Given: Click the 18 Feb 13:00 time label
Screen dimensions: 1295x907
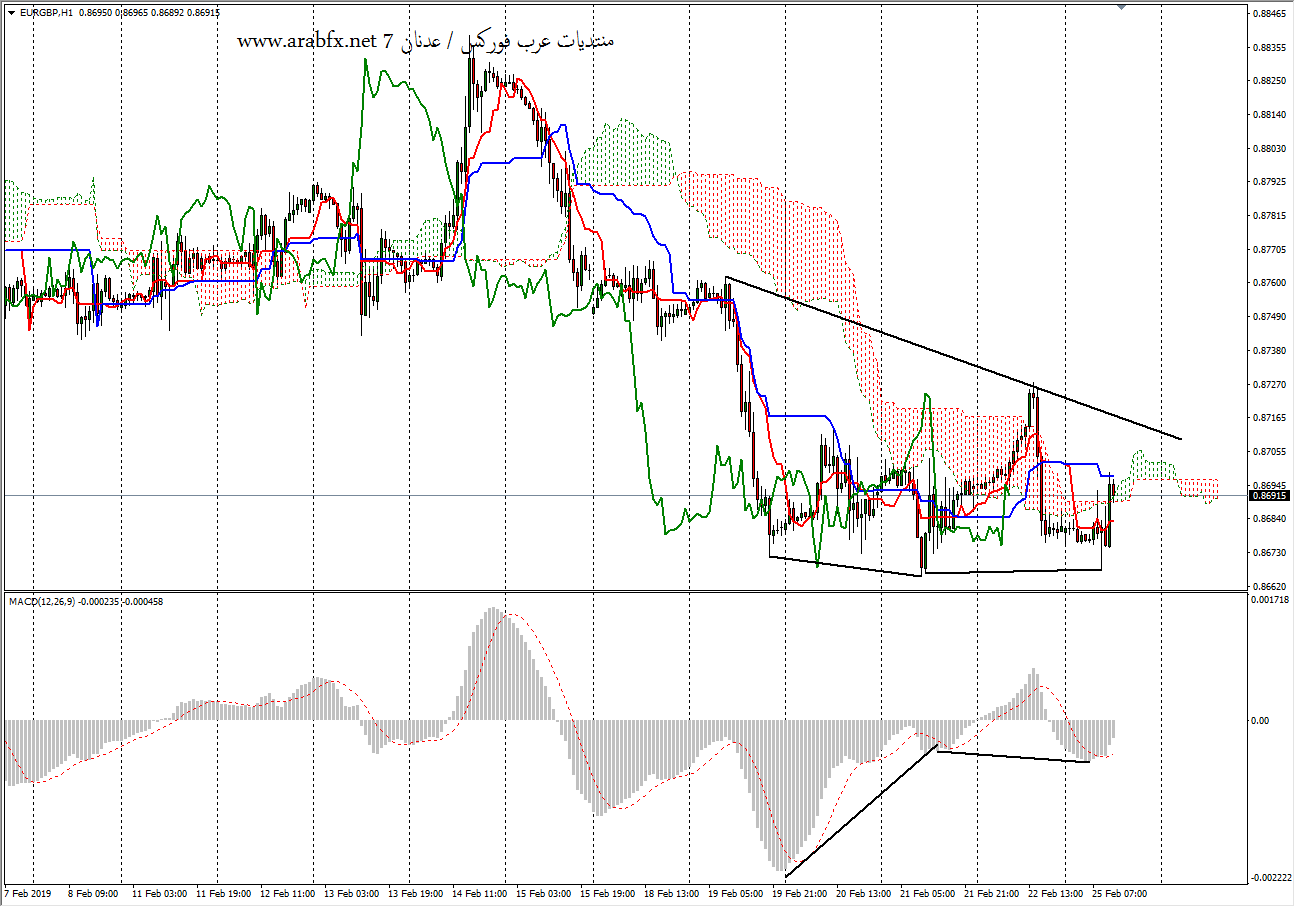Looking at the screenshot, I should 673,893.
